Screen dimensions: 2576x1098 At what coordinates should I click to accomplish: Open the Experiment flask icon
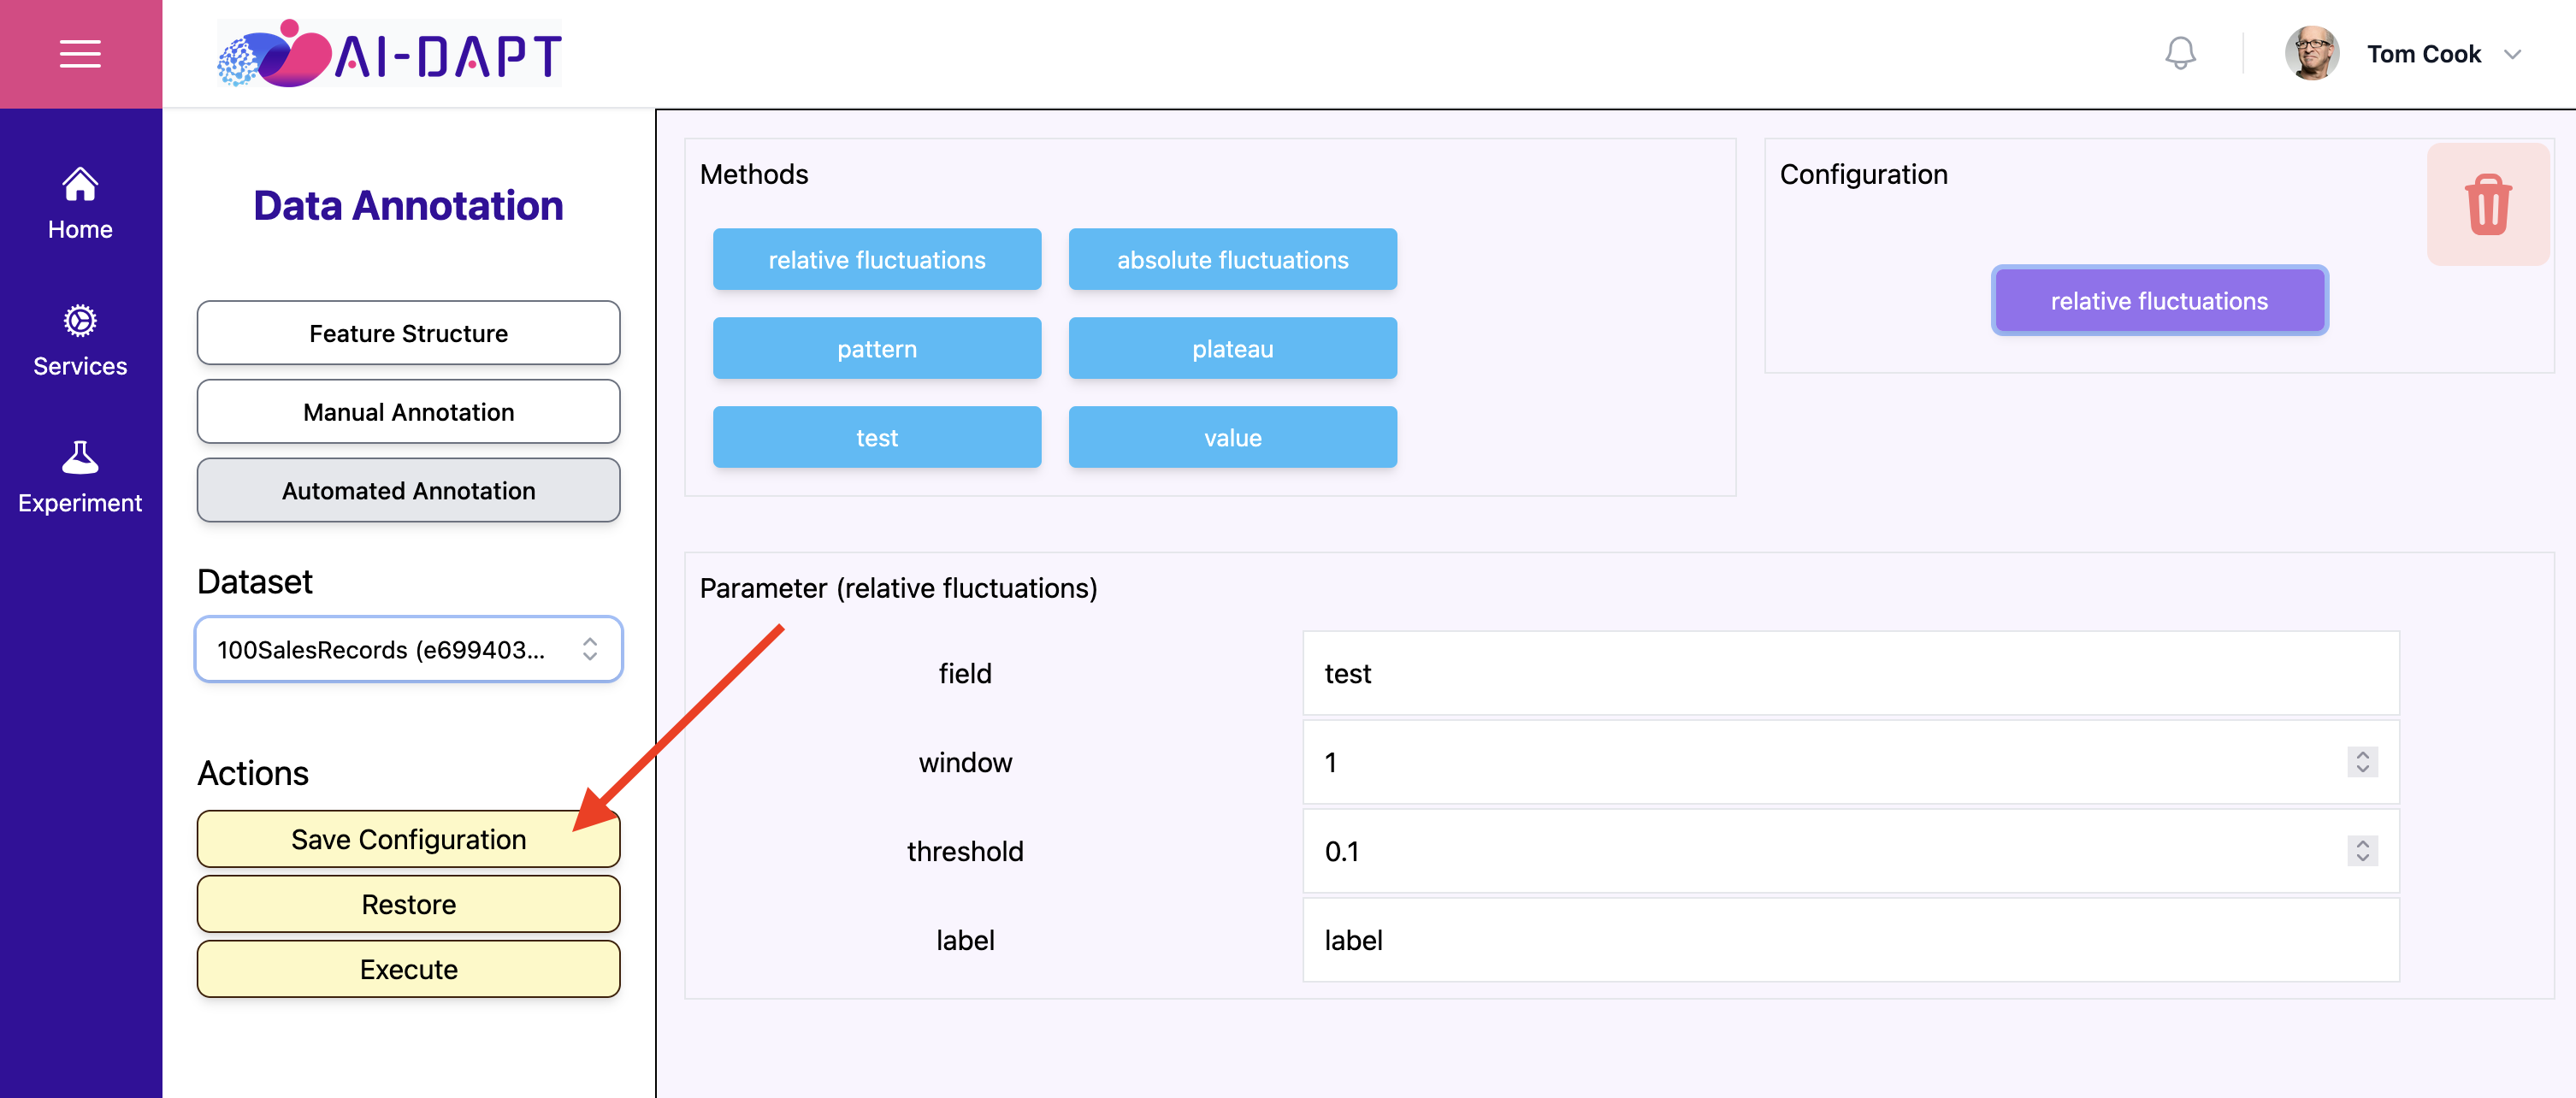[x=80, y=457]
